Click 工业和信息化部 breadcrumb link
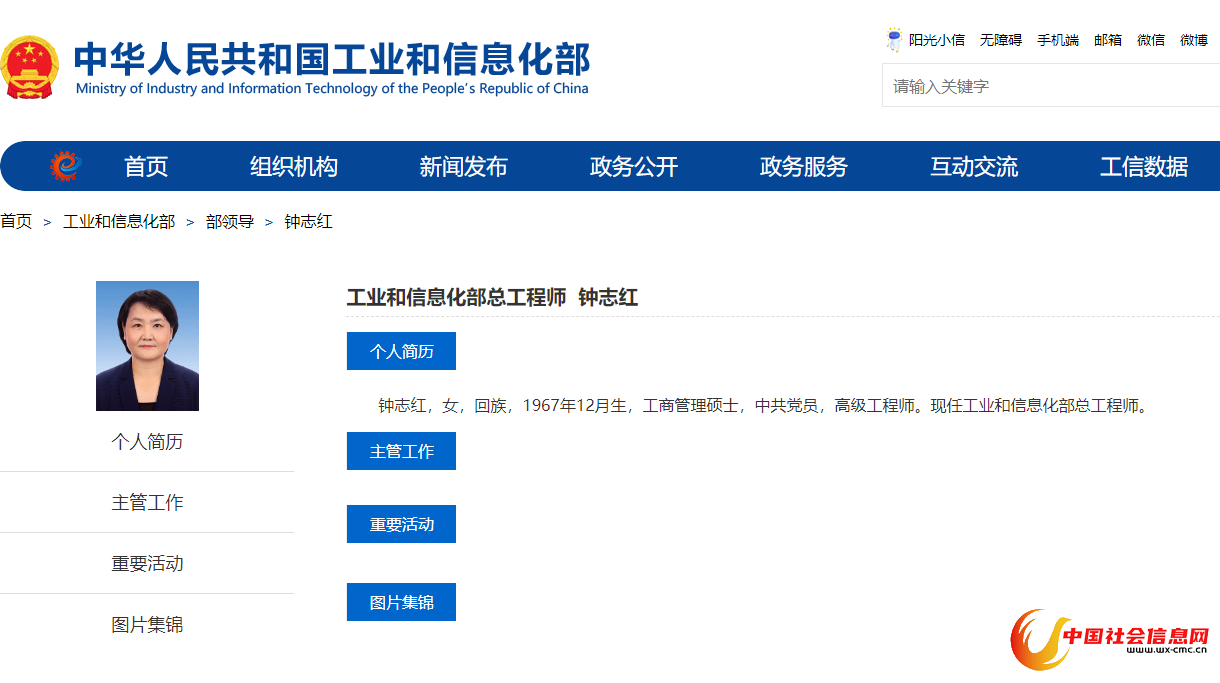Screen dimensions: 1220x683 click(119, 222)
